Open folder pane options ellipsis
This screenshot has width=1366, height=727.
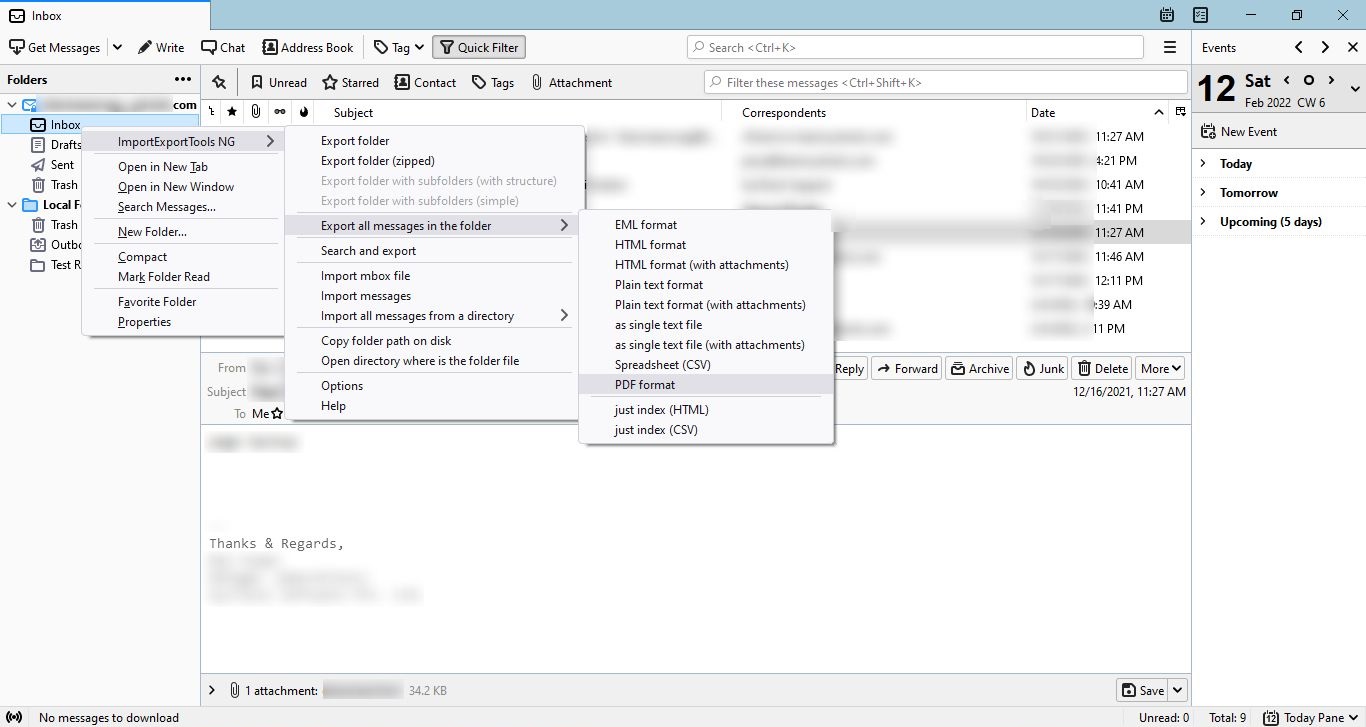click(183, 79)
